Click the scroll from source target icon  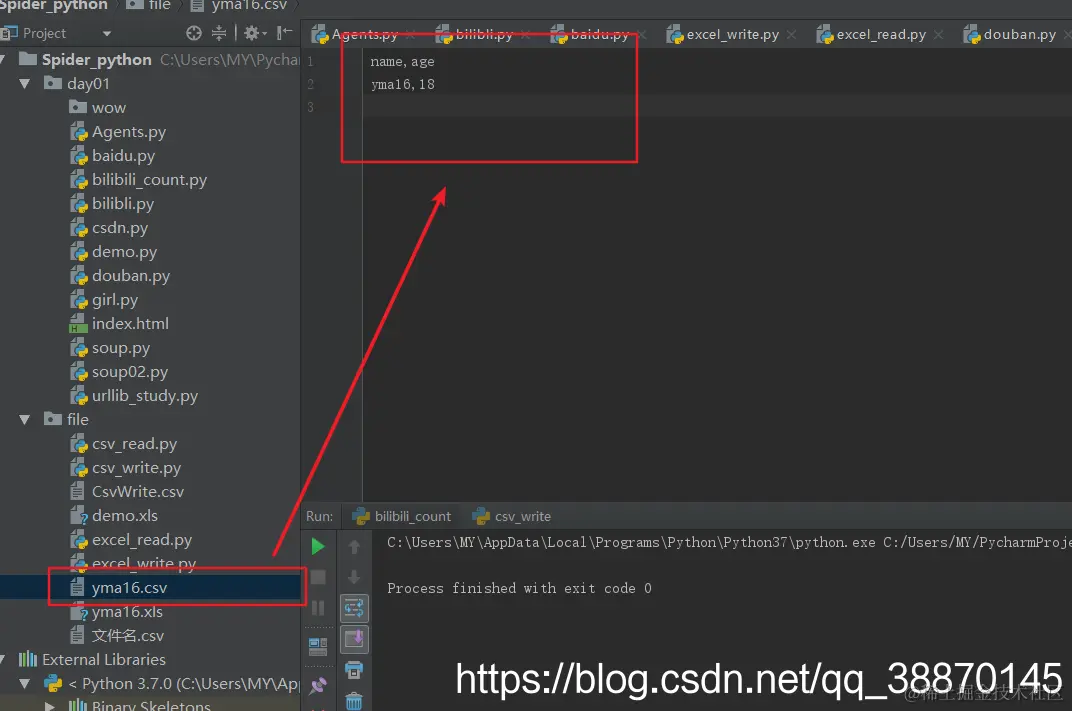point(194,33)
